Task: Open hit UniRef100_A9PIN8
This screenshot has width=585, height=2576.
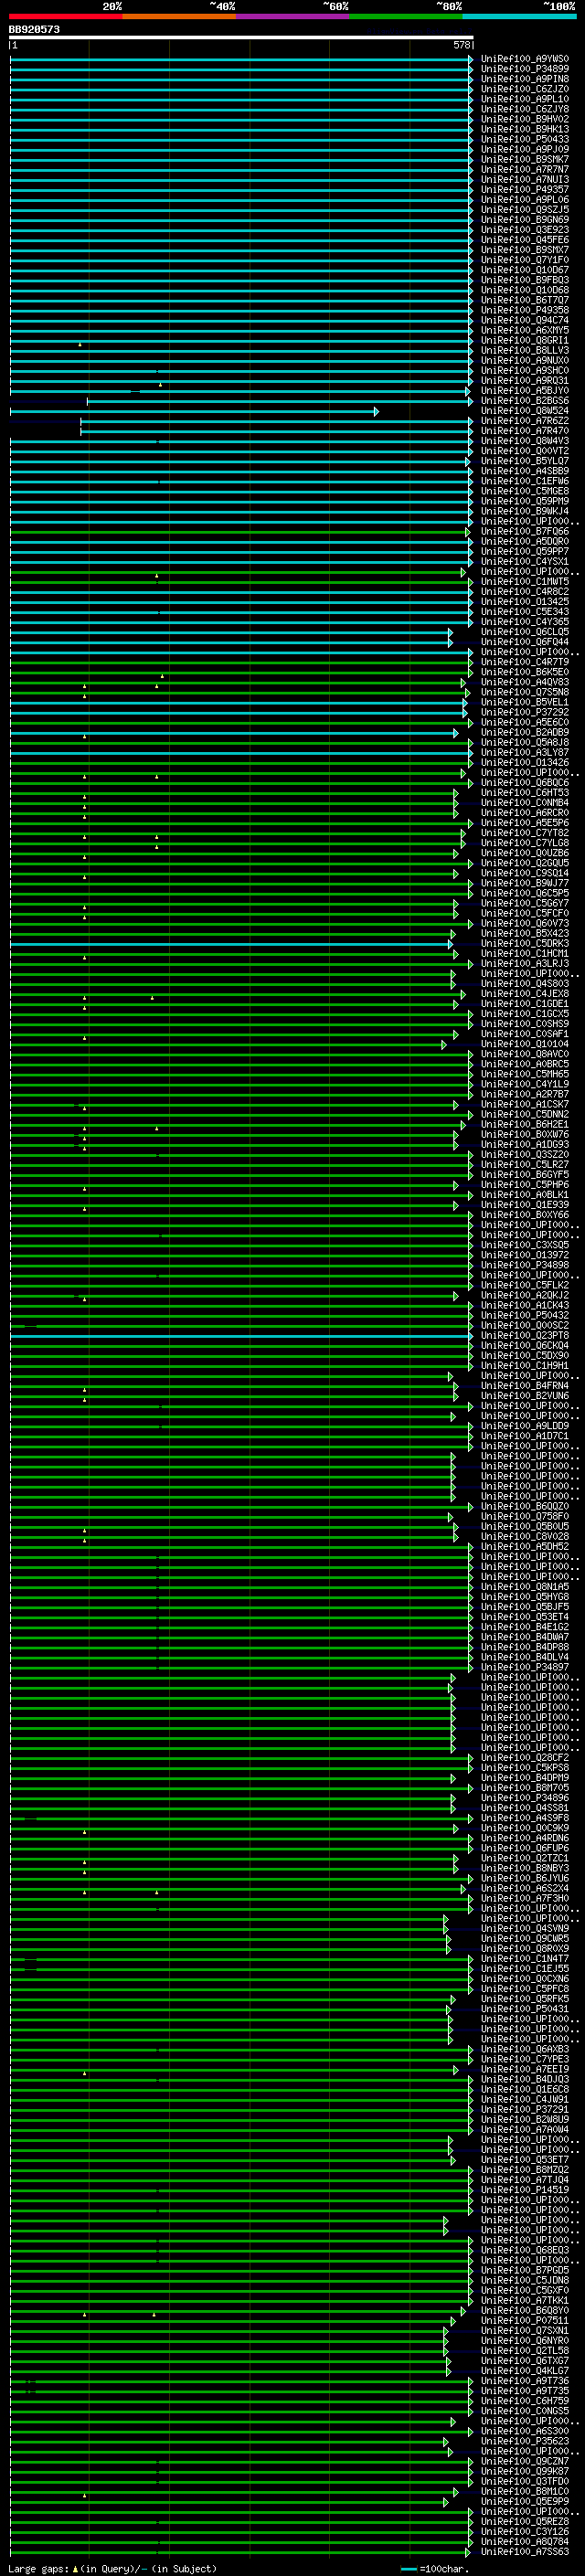Action: pyautogui.click(x=525, y=79)
